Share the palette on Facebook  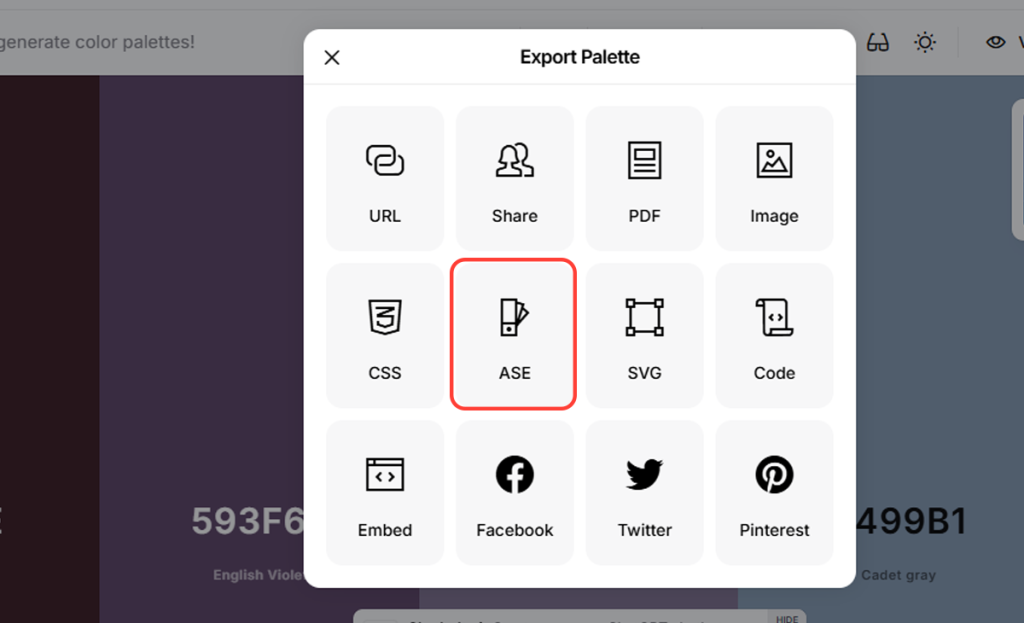515,492
